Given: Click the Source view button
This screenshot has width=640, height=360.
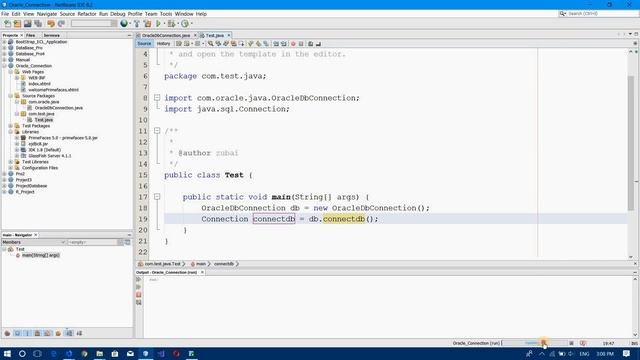Looking at the screenshot, I should coord(144,44).
